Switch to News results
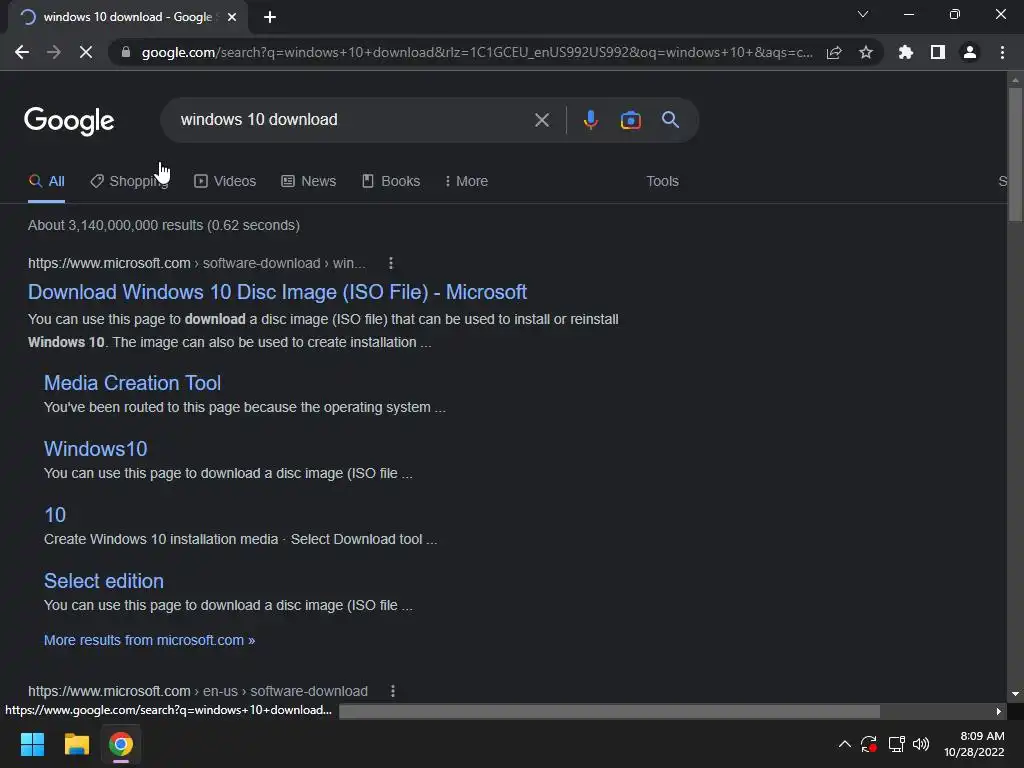Image resolution: width=1024 pixels, height=768 pixels. 309,182
